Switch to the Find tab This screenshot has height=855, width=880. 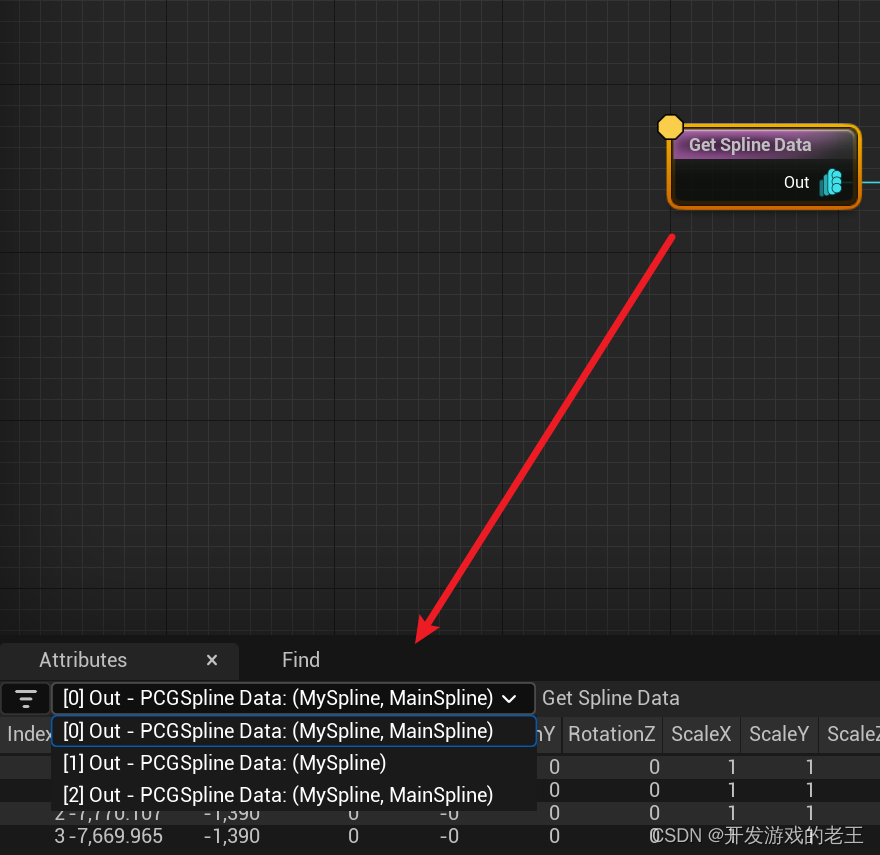click(300, 660)
